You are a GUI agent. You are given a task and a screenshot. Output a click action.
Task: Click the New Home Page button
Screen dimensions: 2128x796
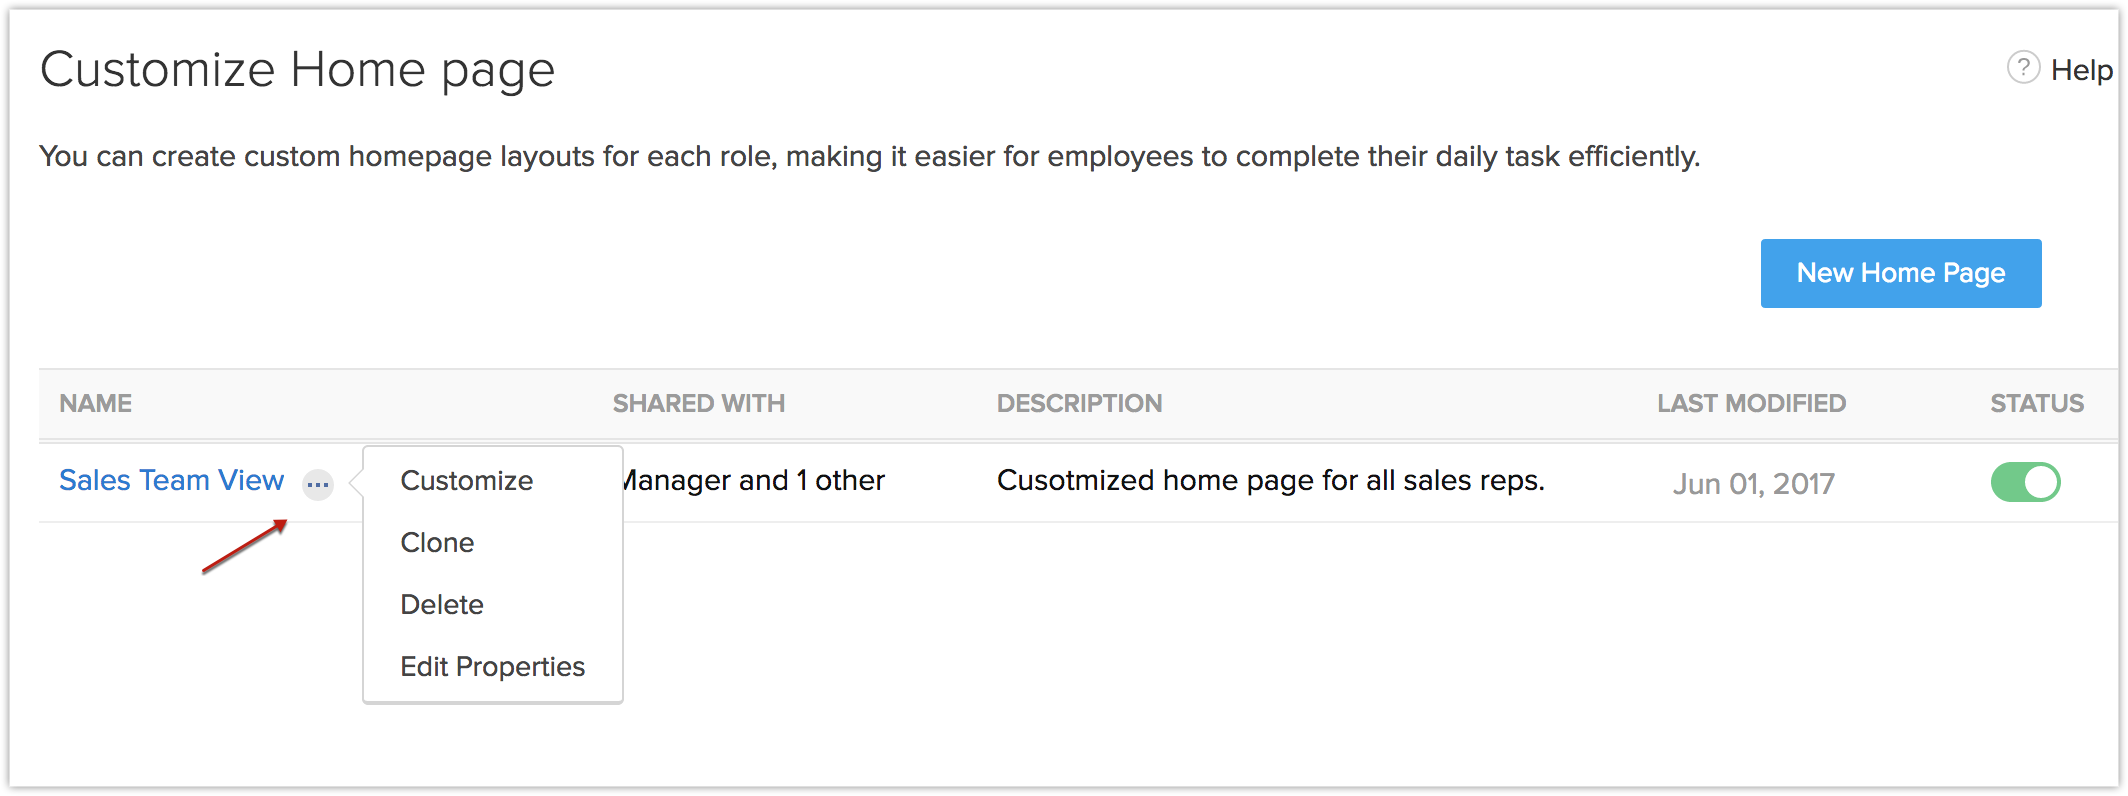(1900, 273)
